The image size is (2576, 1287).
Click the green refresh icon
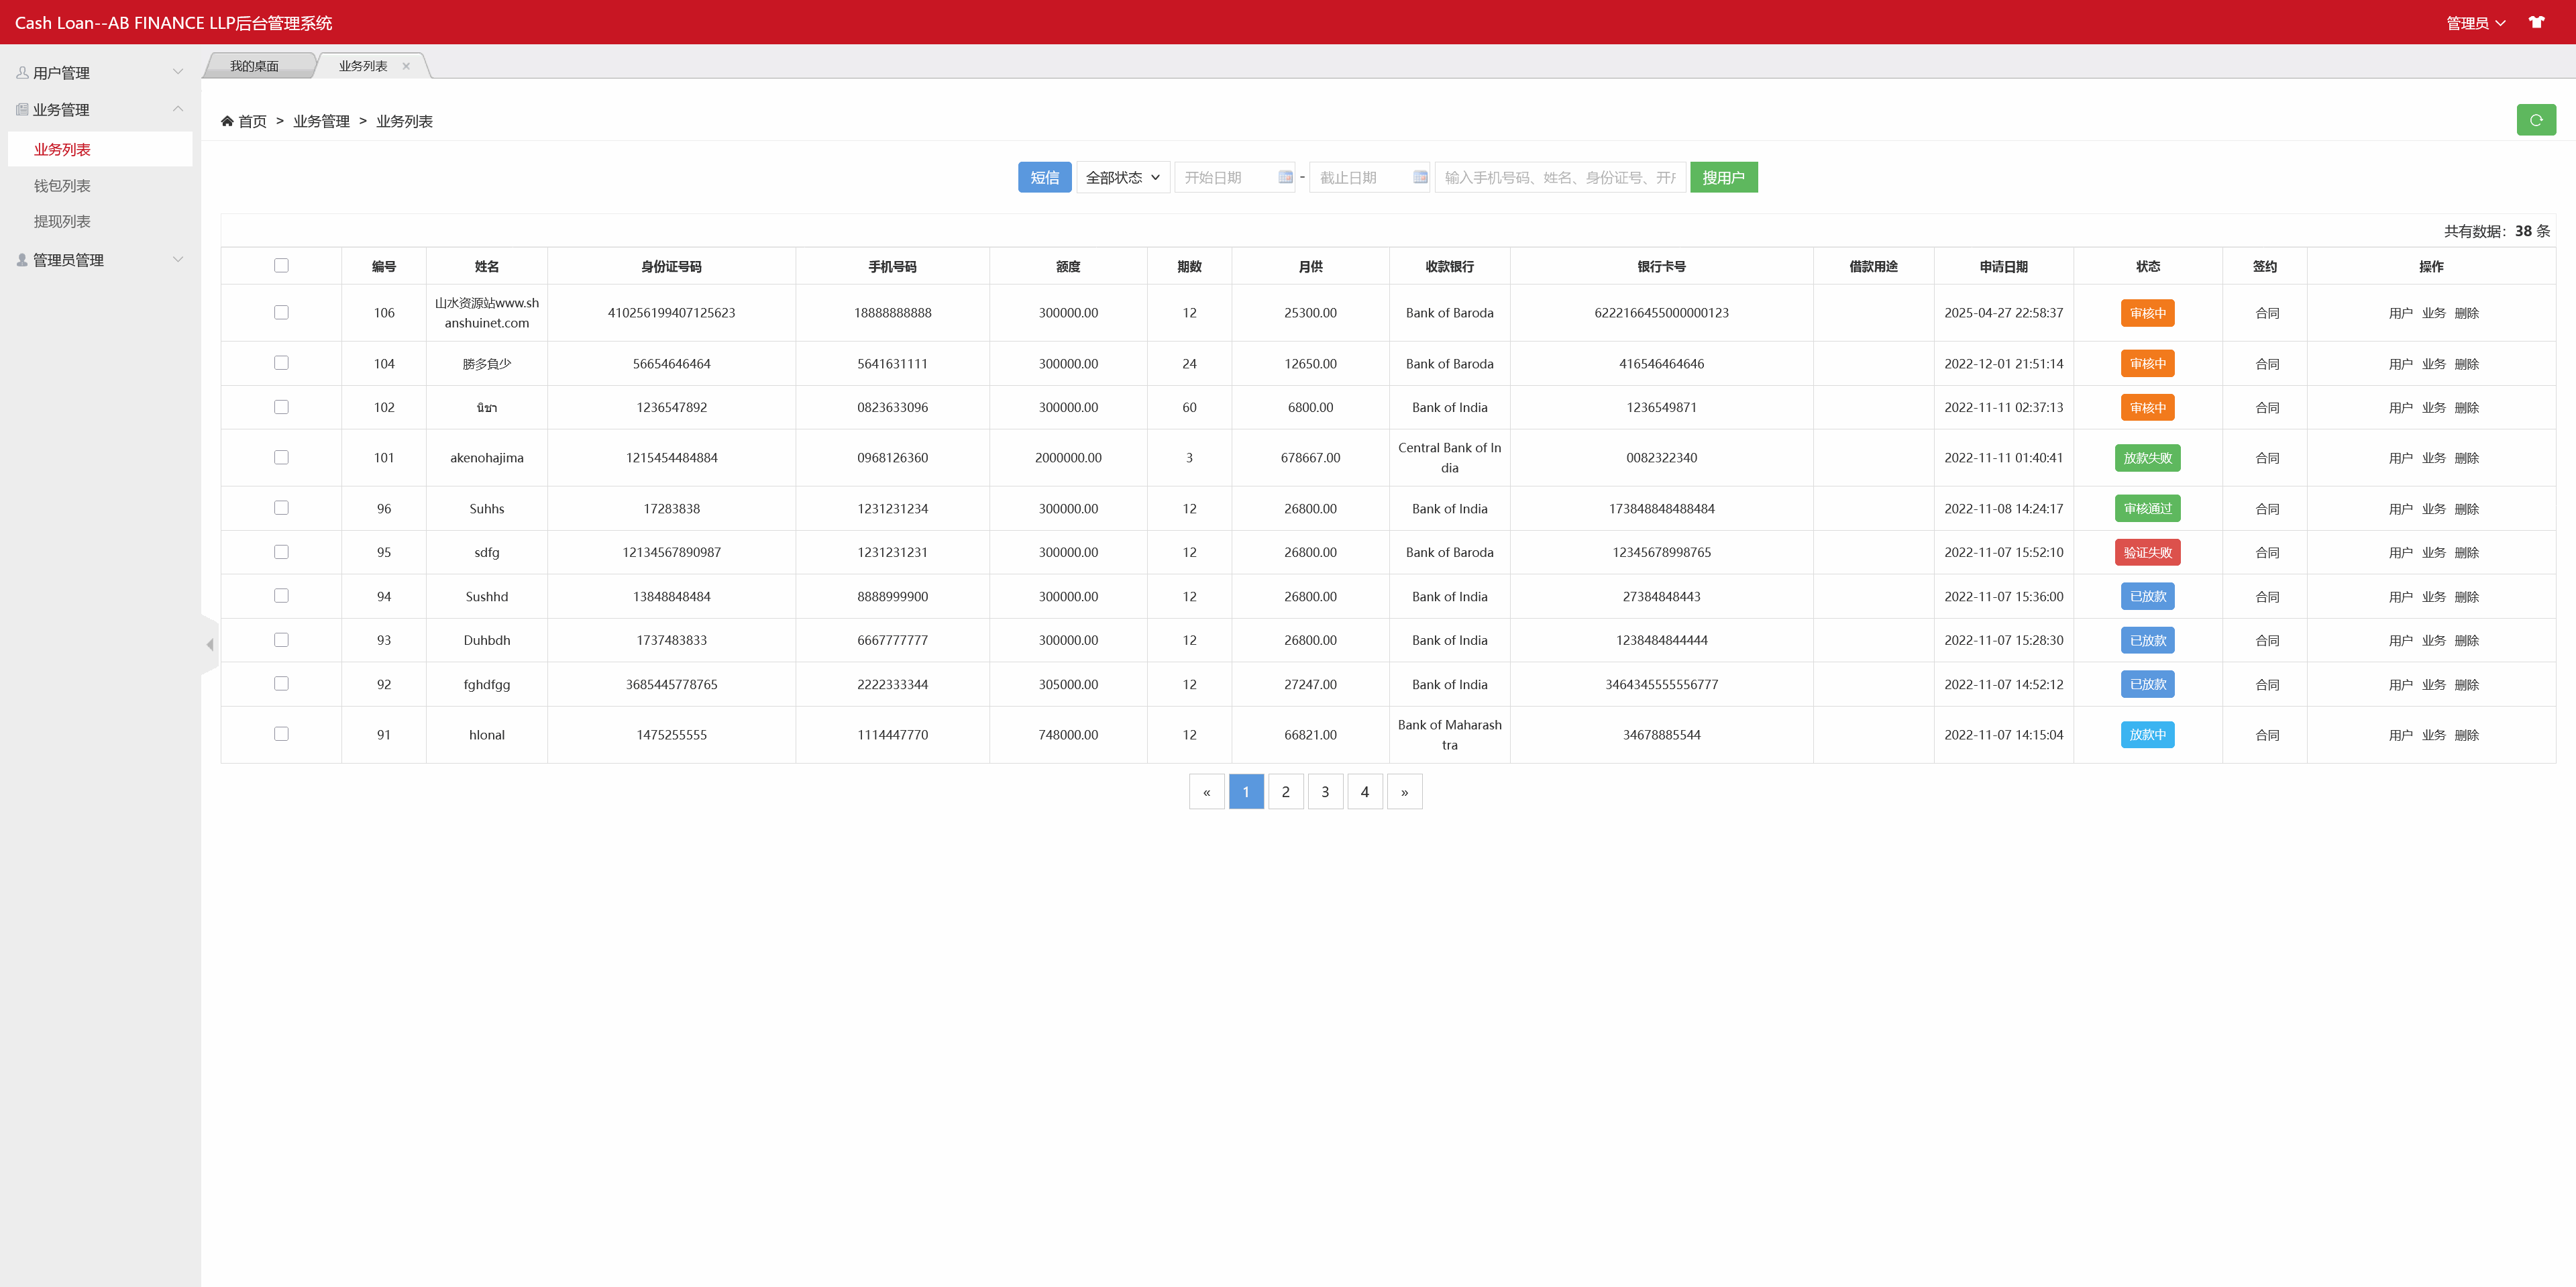tap(2537, 119)
